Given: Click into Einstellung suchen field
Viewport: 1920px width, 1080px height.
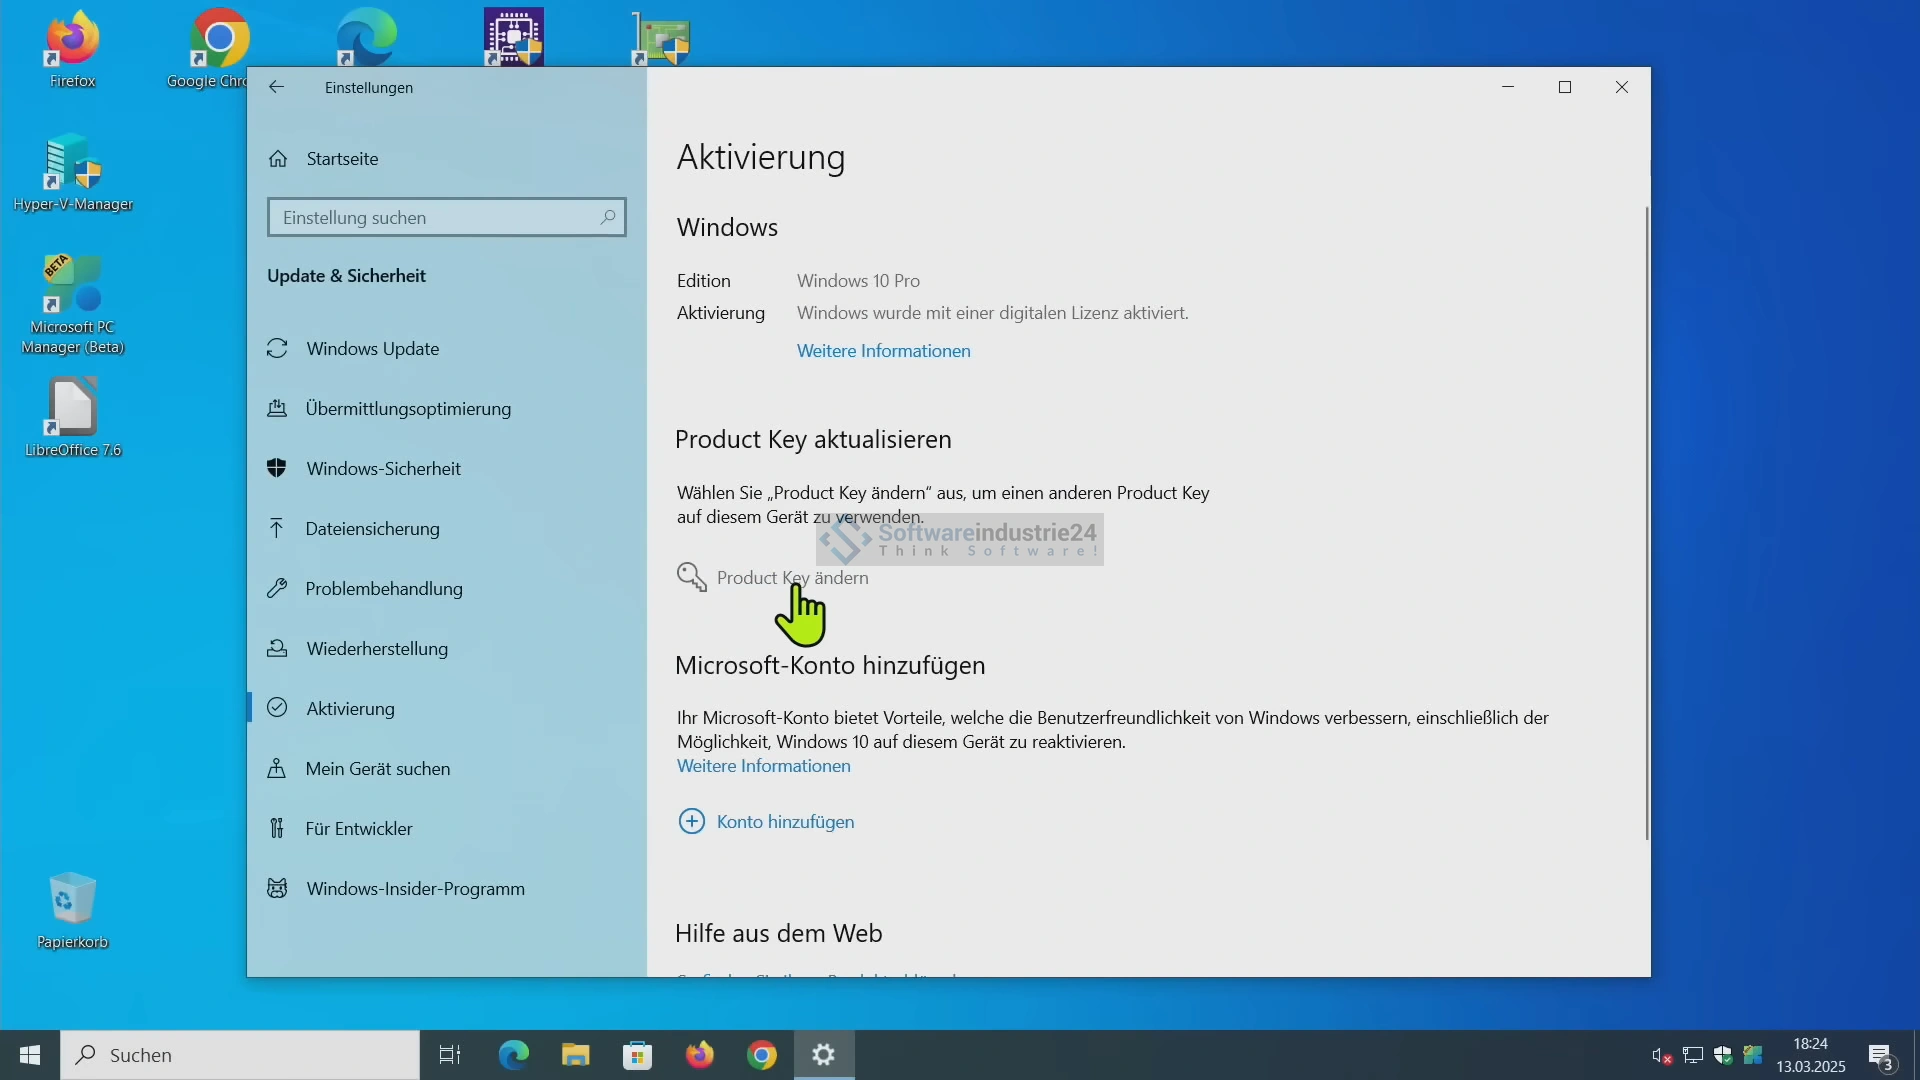Looking at the screenshot, I should (x=435, y=217).
